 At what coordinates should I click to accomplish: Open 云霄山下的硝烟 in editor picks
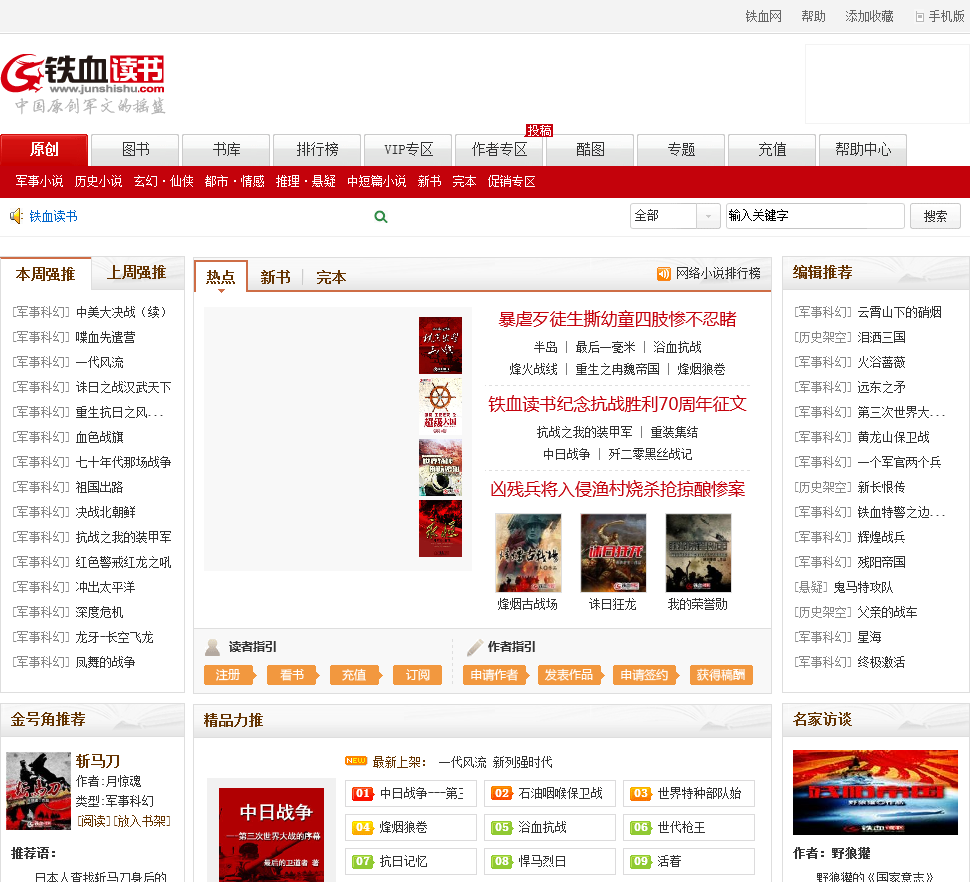coord(899,312)
